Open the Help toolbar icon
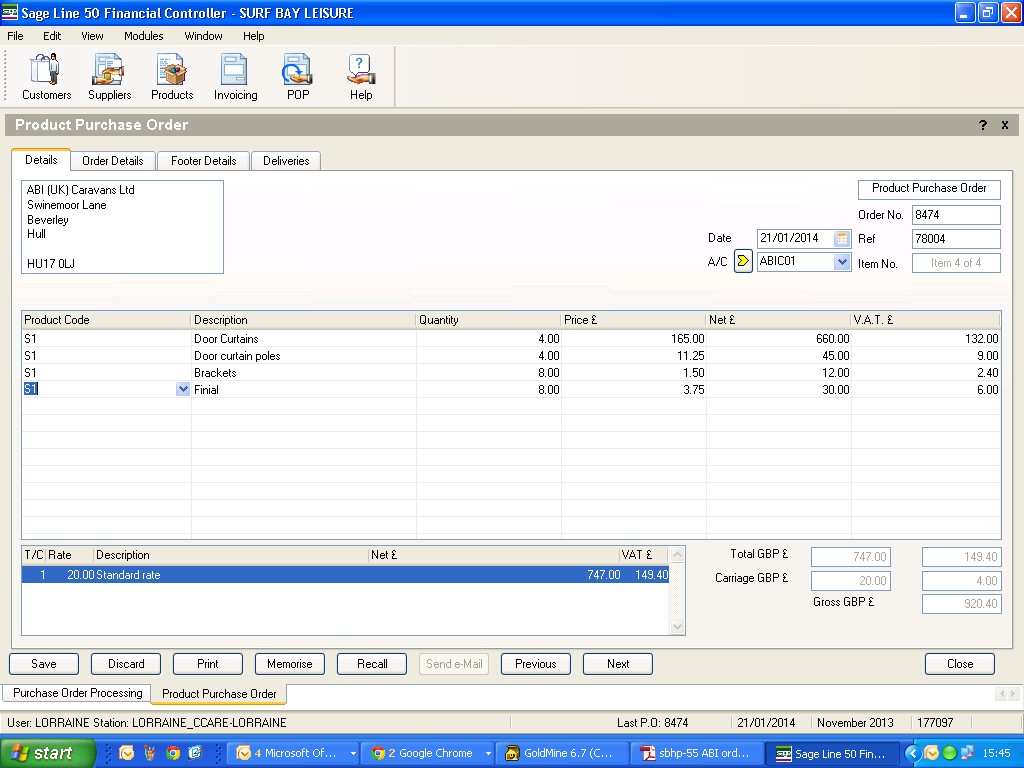This screenshot has height=768, width=1024. (x=361, y=76)
